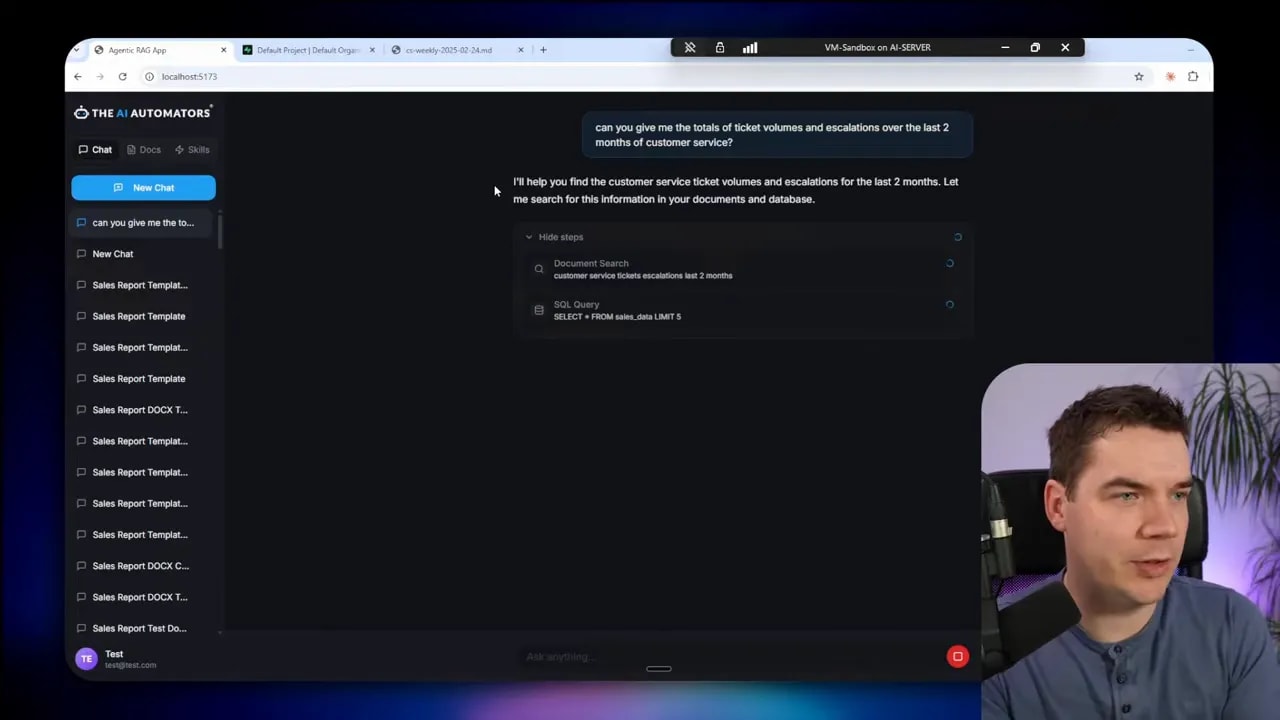Select the Chat sidebar icon
1280x720 pixels.
(84, 149)
